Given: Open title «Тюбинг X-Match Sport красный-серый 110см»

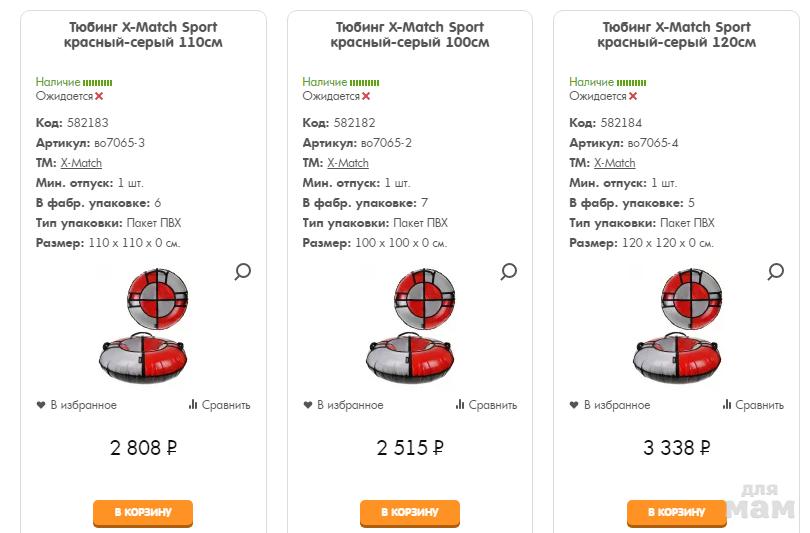Looking at the screenshot, I should point(143,35).
